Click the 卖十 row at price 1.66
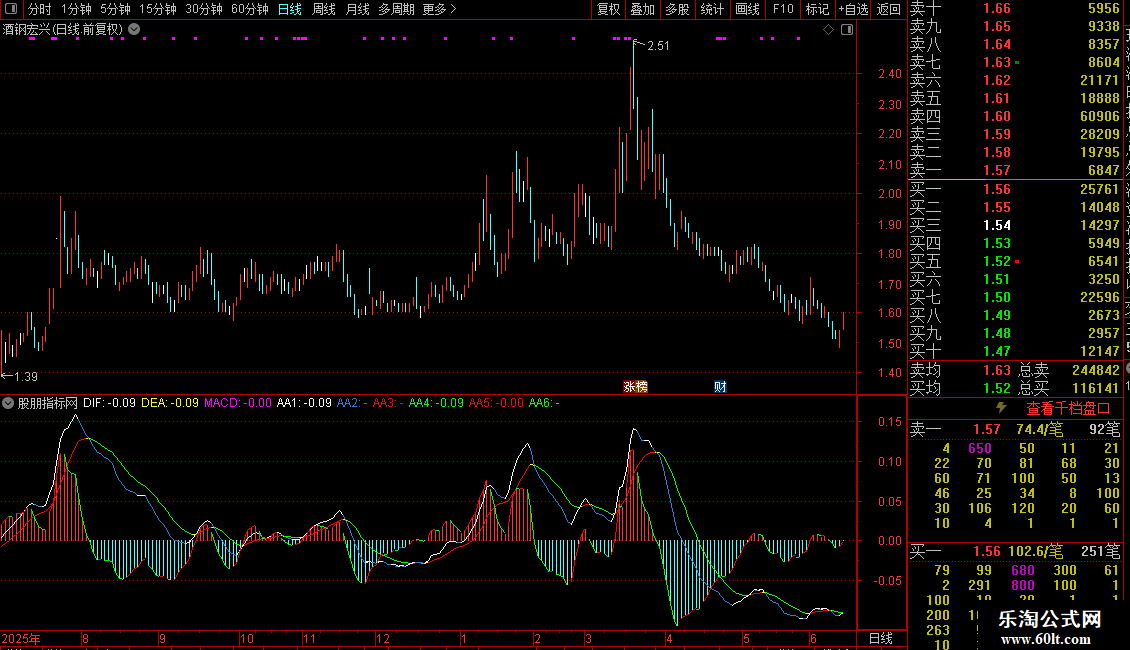 pos(1015,9)
